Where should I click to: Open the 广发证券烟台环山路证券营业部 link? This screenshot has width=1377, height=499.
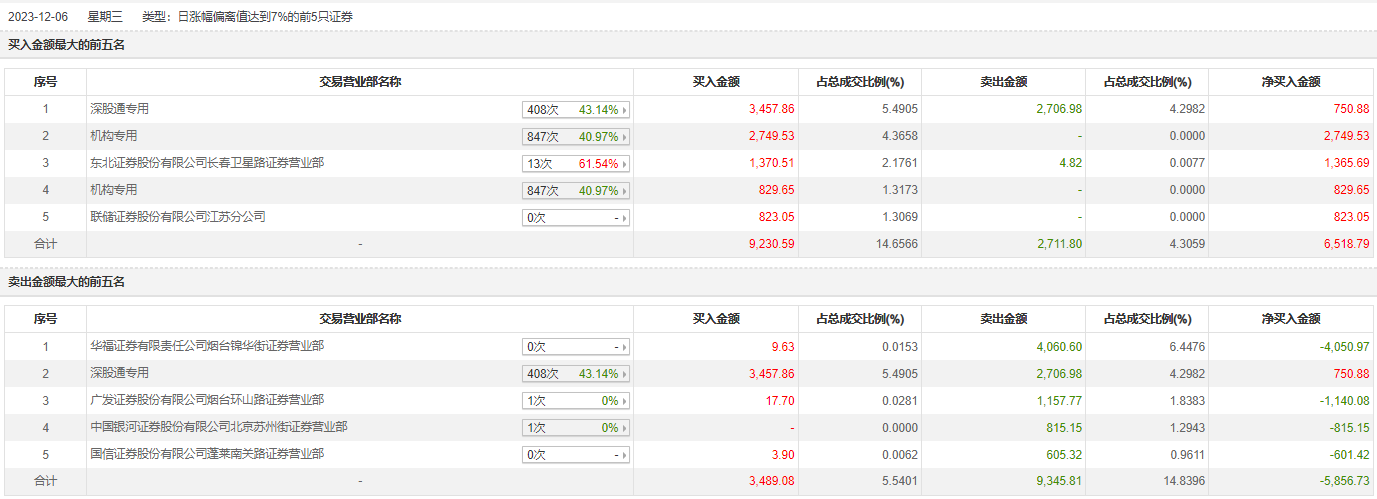coord(206,400)
